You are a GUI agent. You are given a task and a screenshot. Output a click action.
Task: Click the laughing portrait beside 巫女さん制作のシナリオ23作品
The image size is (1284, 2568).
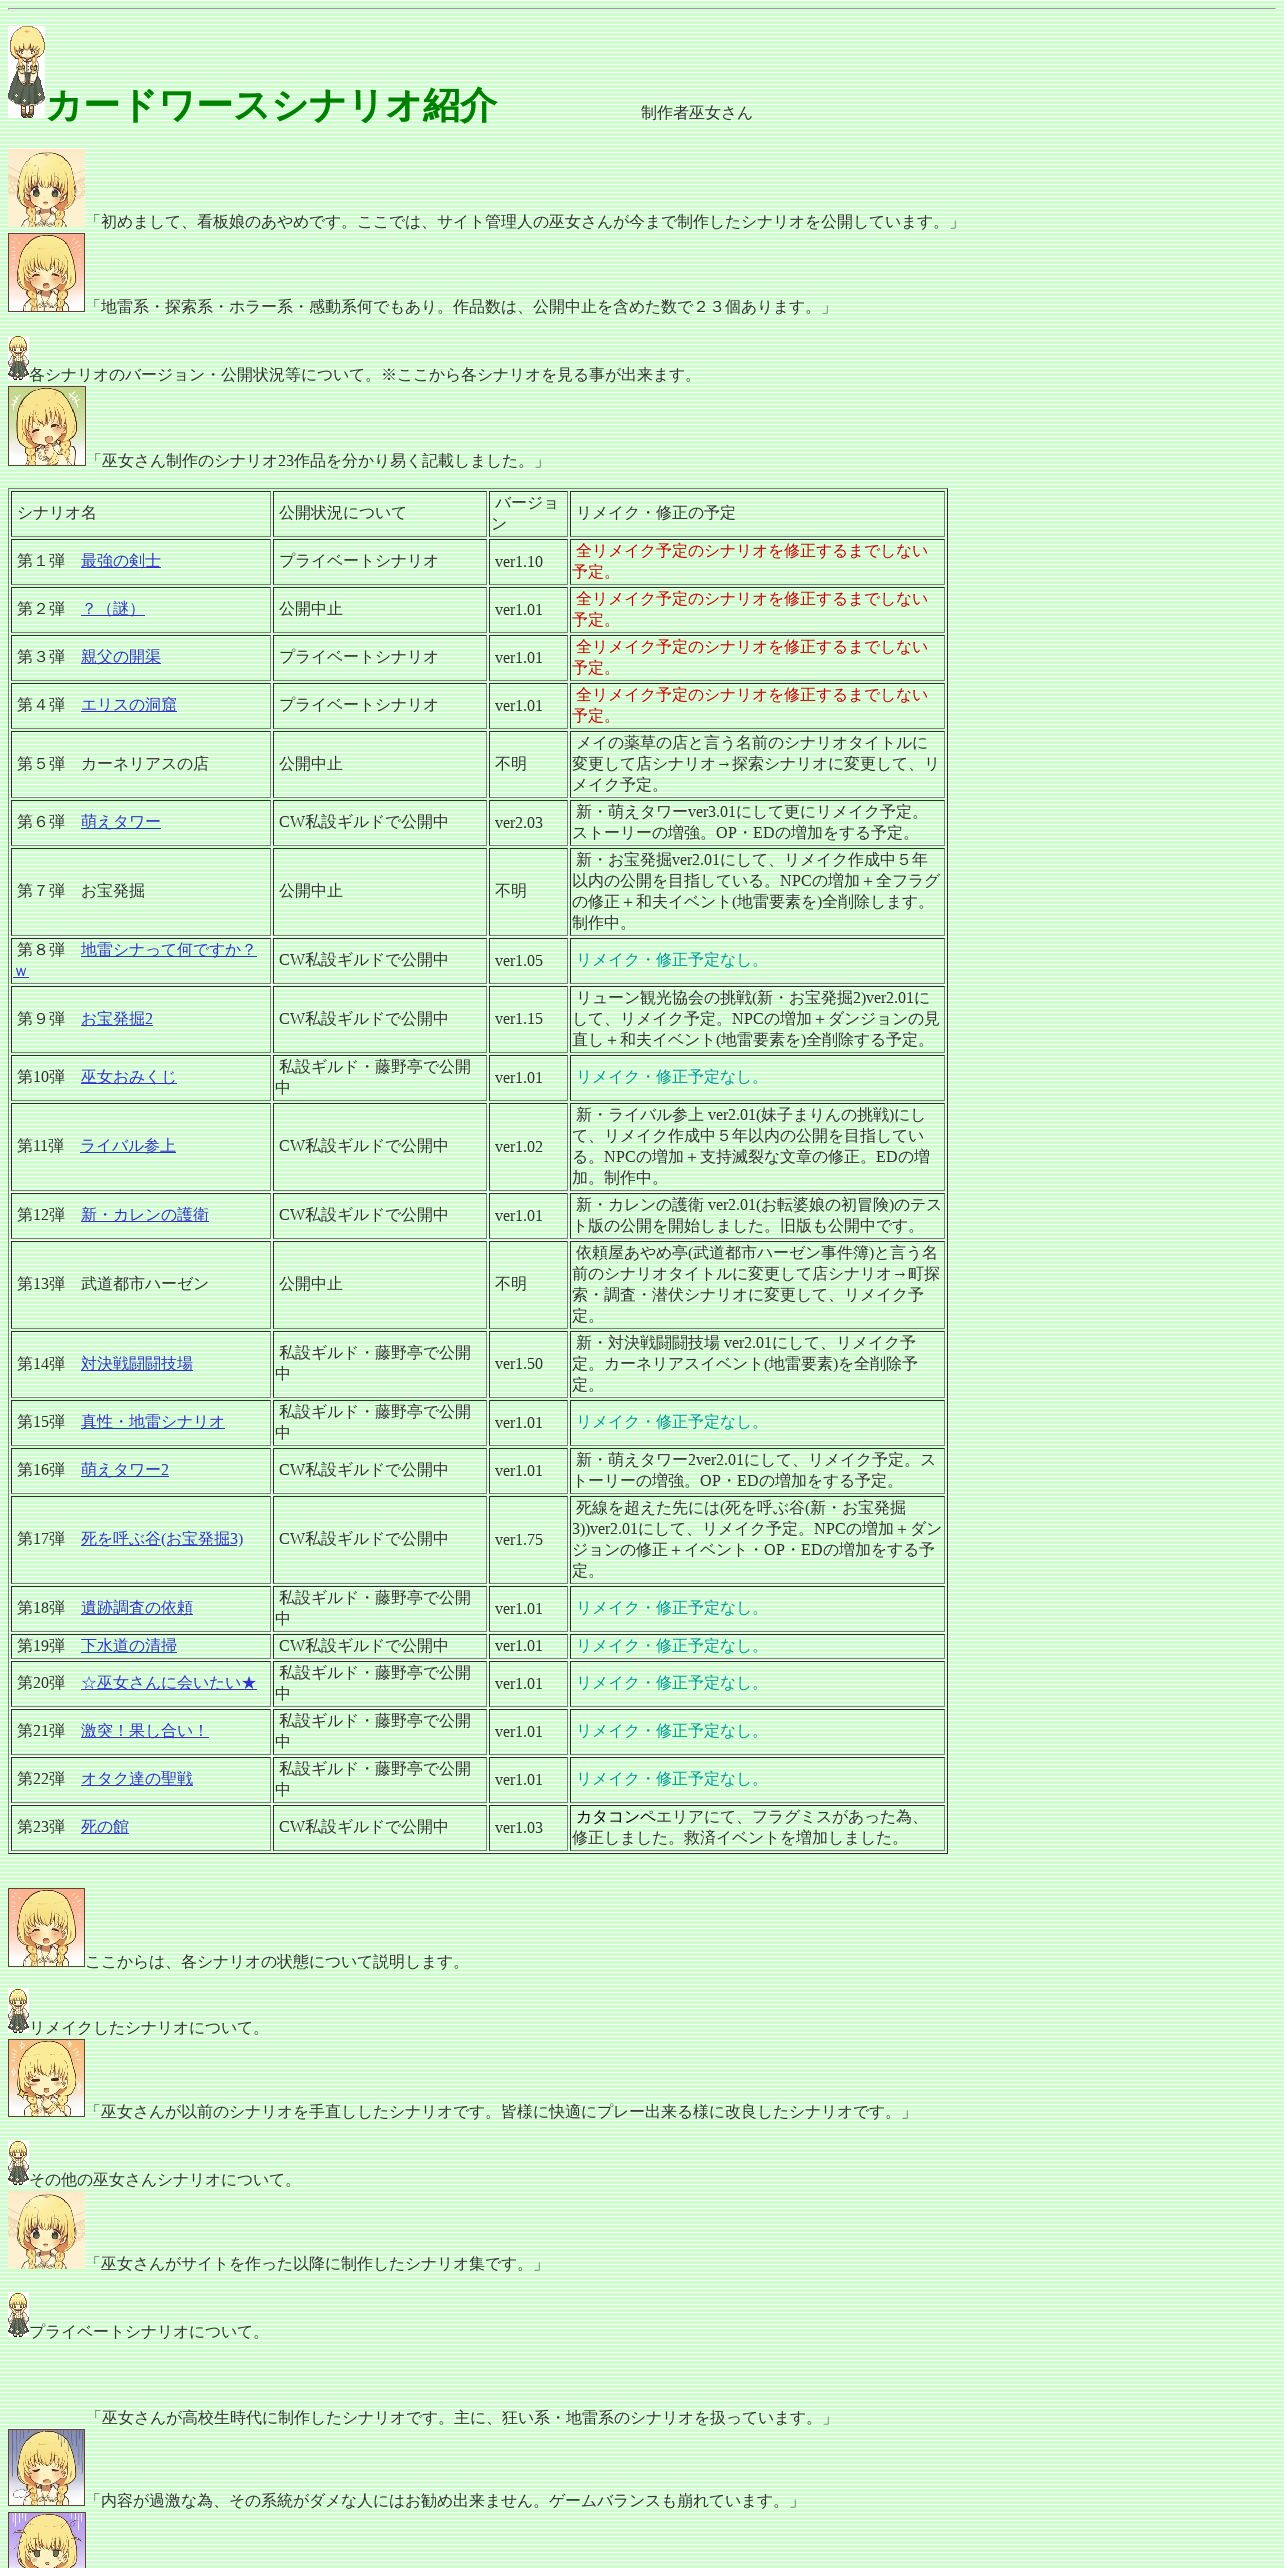[x=46, y=426]
